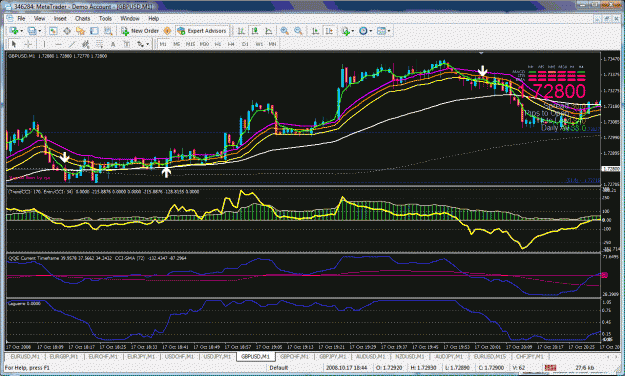Open the Help menu

[153, 18]
